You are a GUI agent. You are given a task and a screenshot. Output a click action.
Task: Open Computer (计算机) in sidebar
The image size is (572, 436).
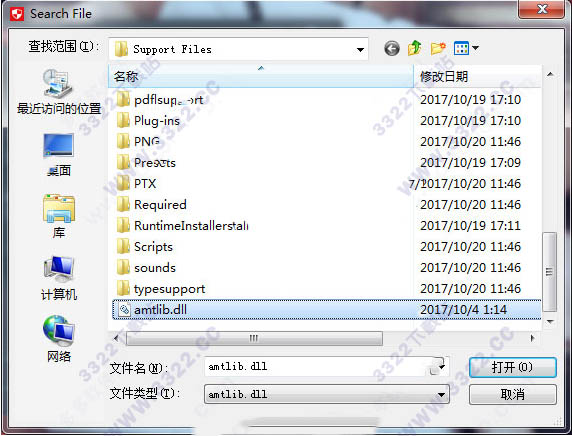click(58, 278)
